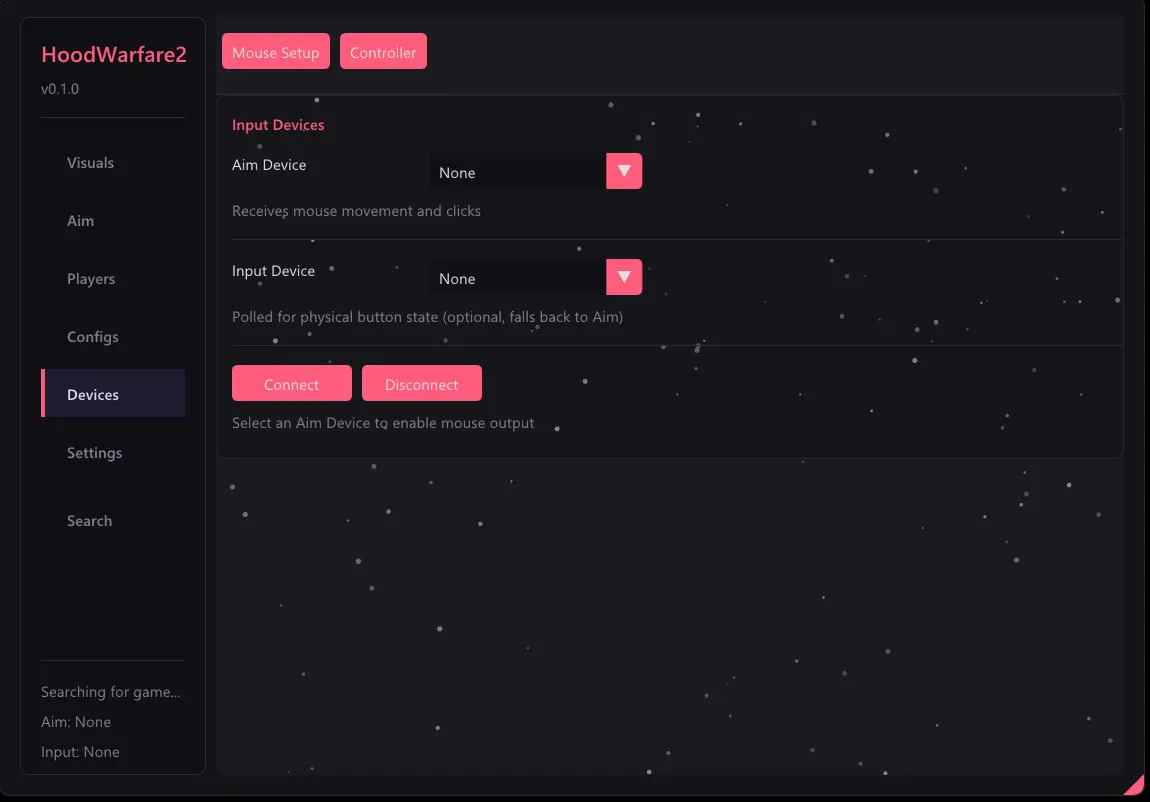
Task: Open the Search sidebar item
Action: pos(113,520)
